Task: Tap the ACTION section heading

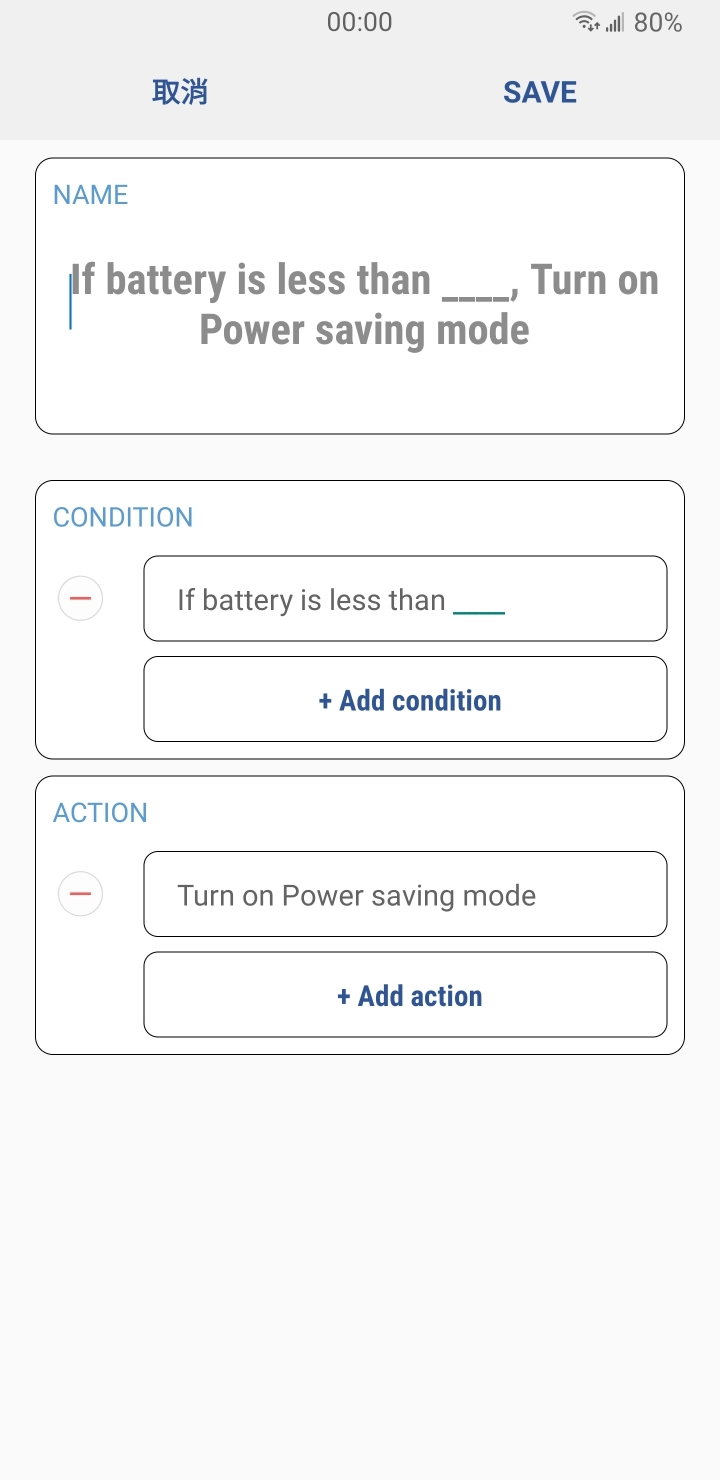Action: [x=100, y=813]
